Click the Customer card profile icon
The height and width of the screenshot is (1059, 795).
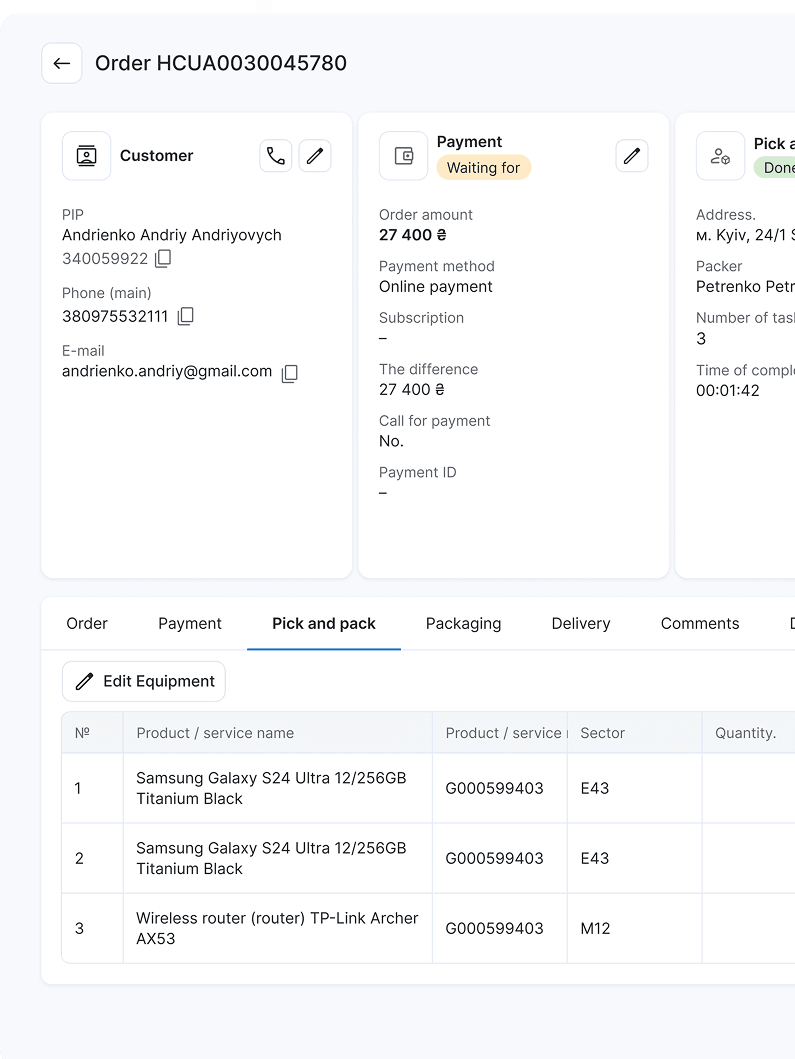(x=86, y=156)
